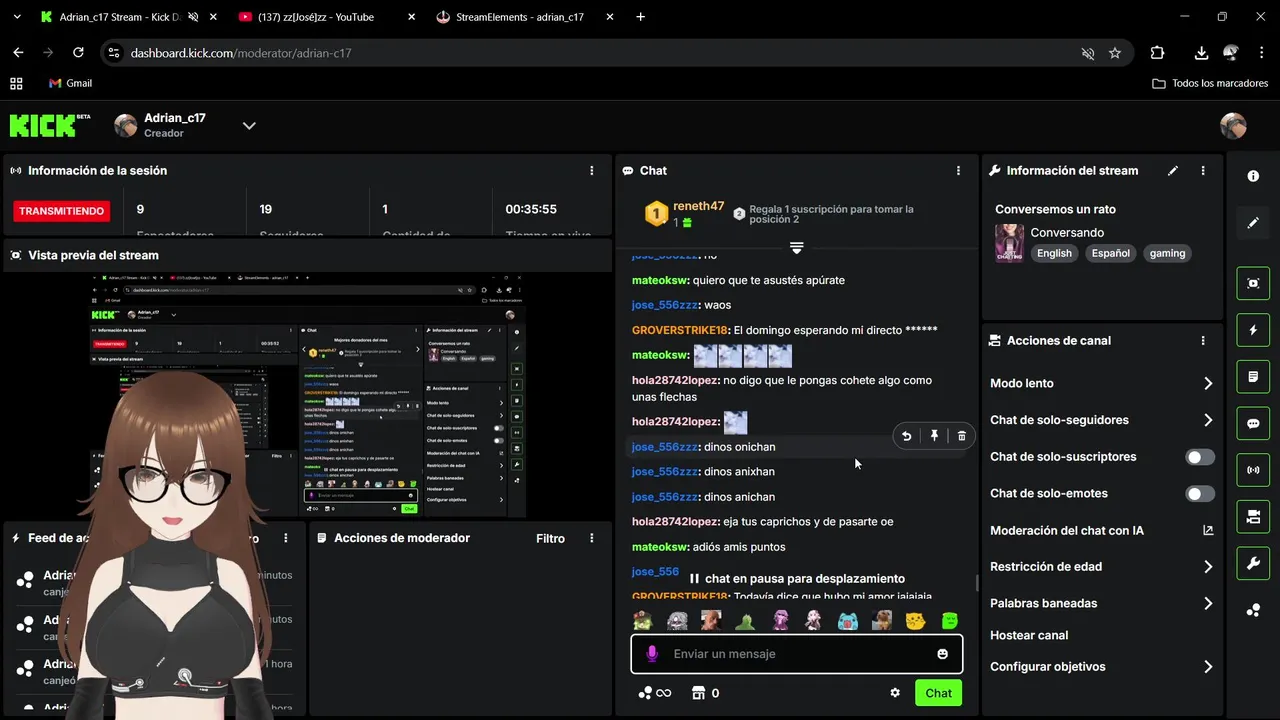Screen dimensions: 1280x720
Task: Pin the hovered chat message
Action: point(934,436)
